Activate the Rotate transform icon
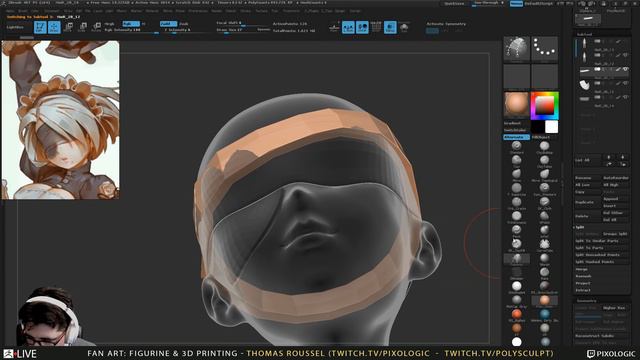640x360 pixels. [96, 27]
